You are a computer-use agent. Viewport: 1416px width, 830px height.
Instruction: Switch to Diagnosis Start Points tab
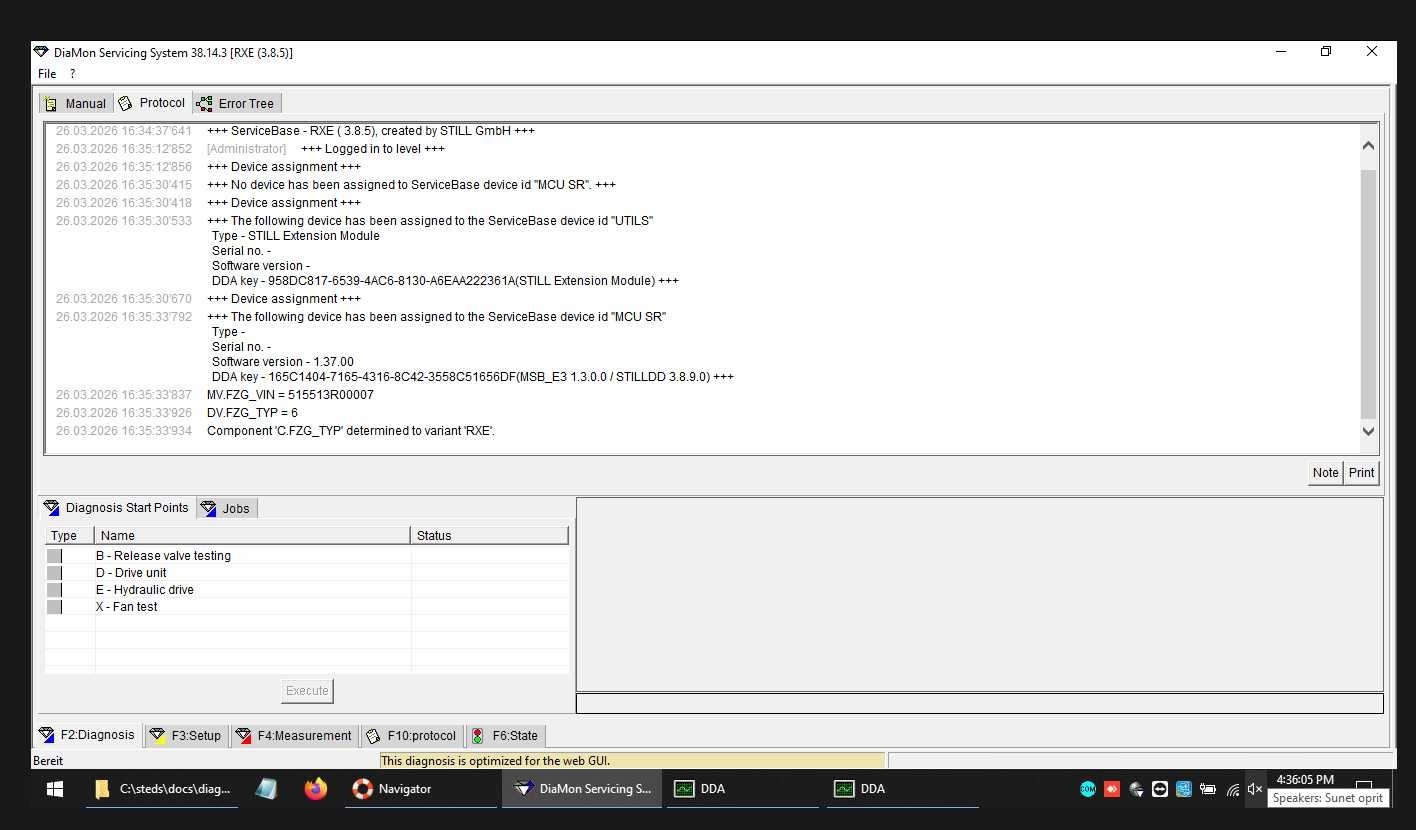[x=118, y=508]
